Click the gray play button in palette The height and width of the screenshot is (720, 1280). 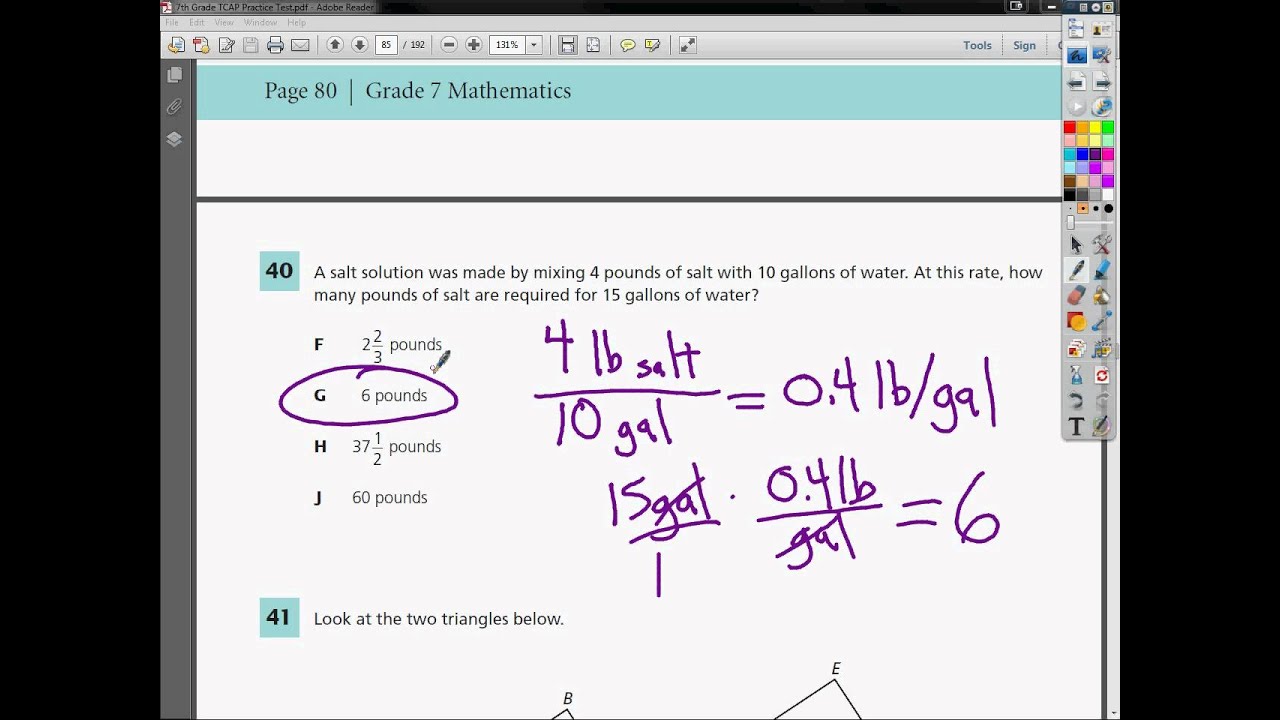coord(1076,106)
